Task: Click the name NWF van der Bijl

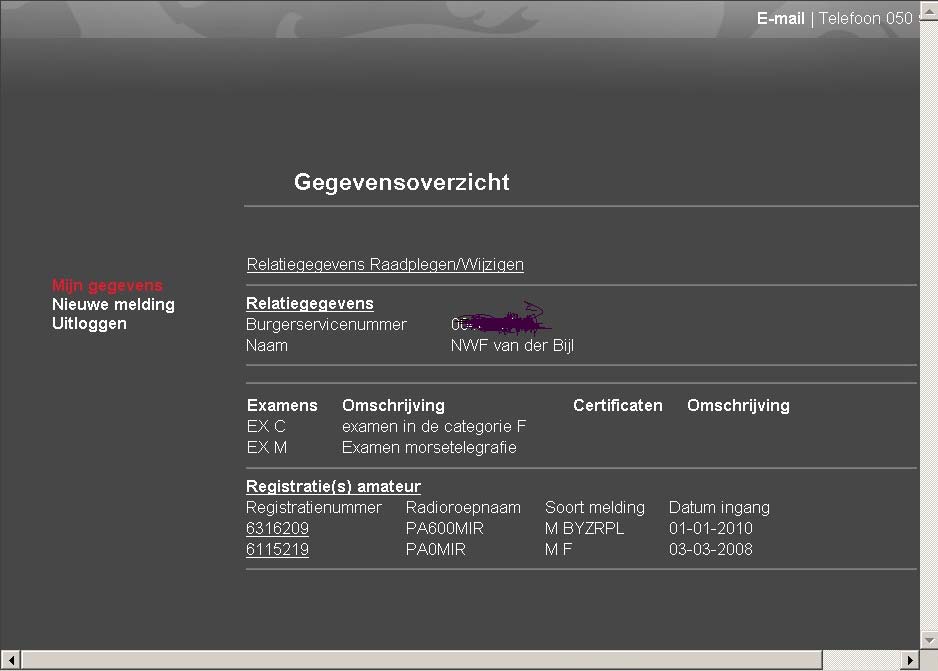Action: pyautogui.click(x=512, y=345)
